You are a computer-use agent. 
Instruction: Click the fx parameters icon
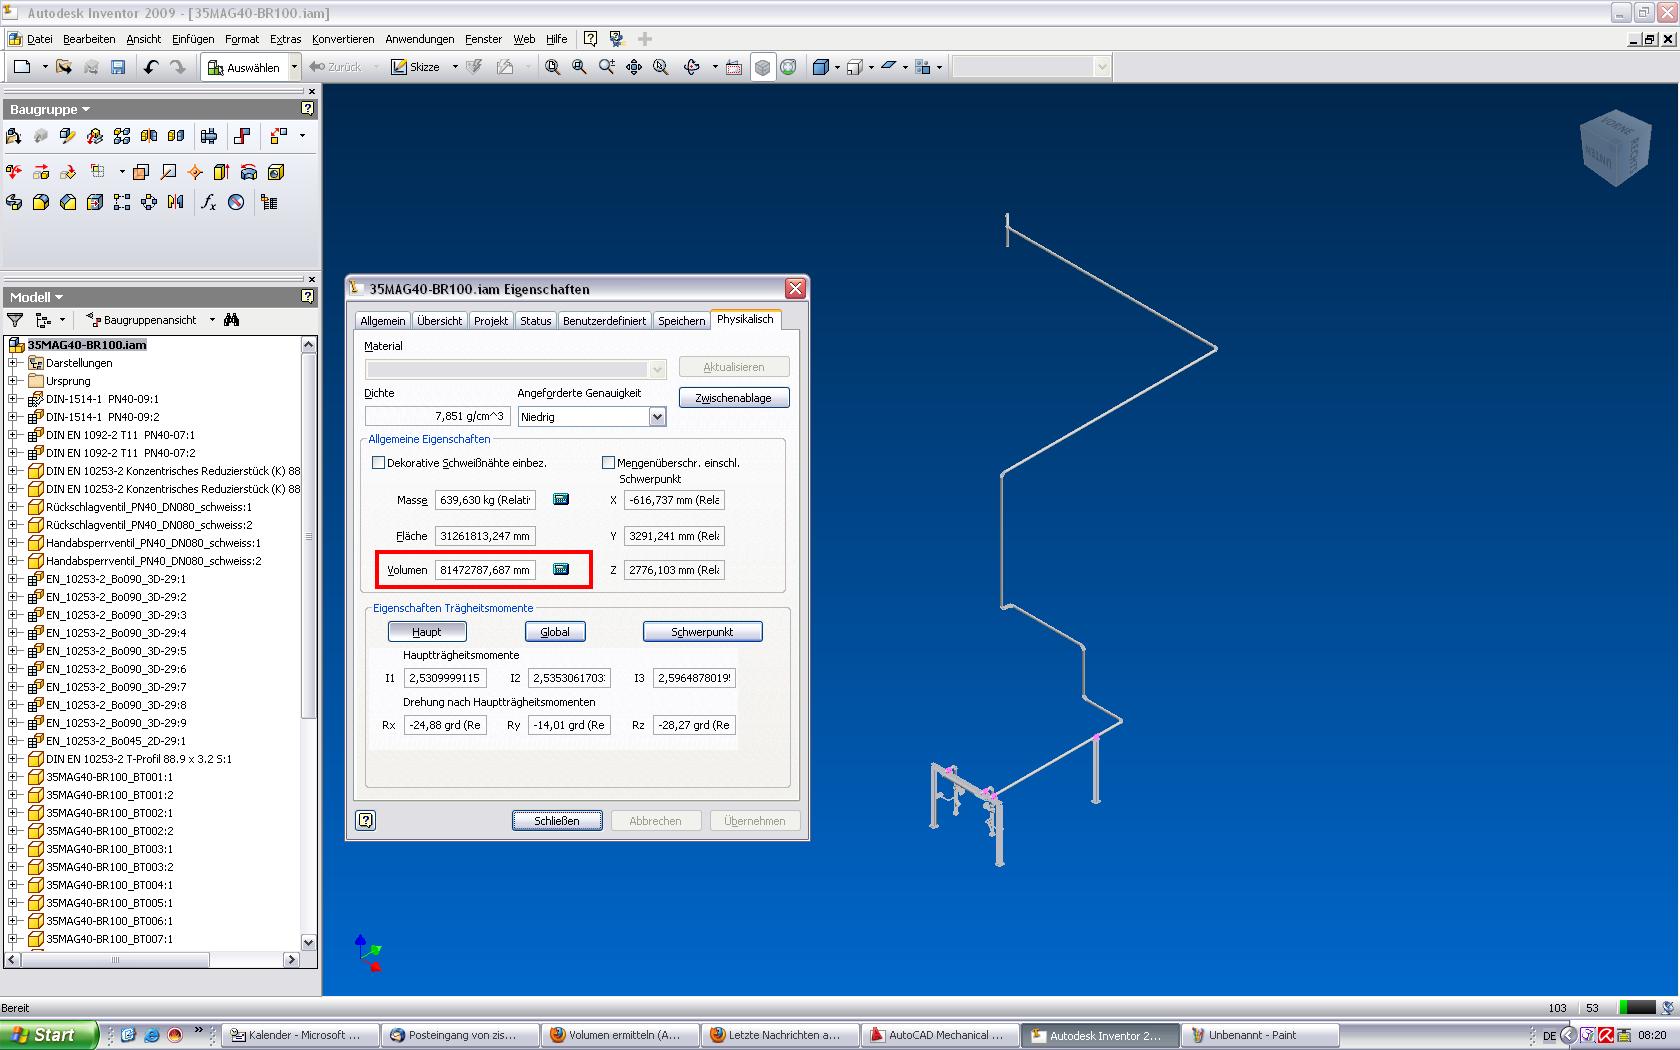point(209,202)
